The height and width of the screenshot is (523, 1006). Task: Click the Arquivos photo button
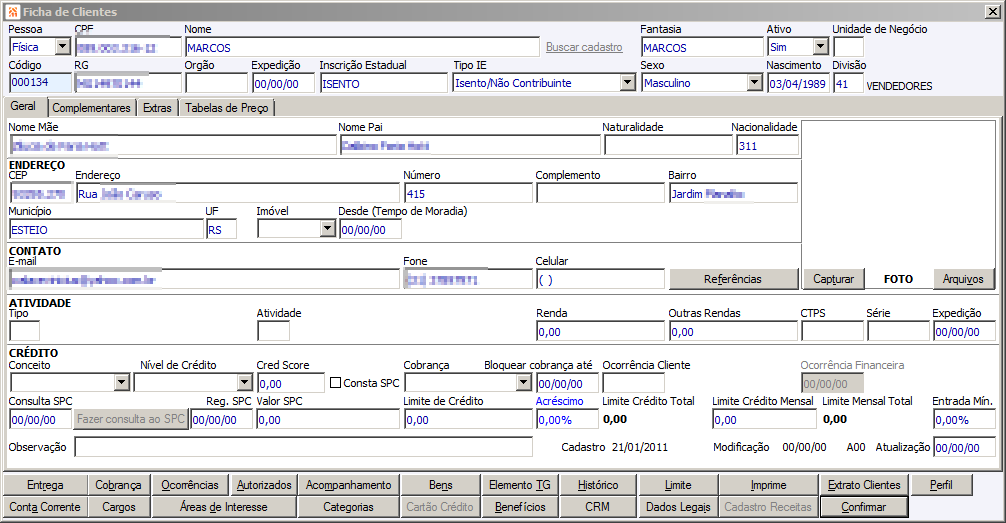[x=963, y=279]
